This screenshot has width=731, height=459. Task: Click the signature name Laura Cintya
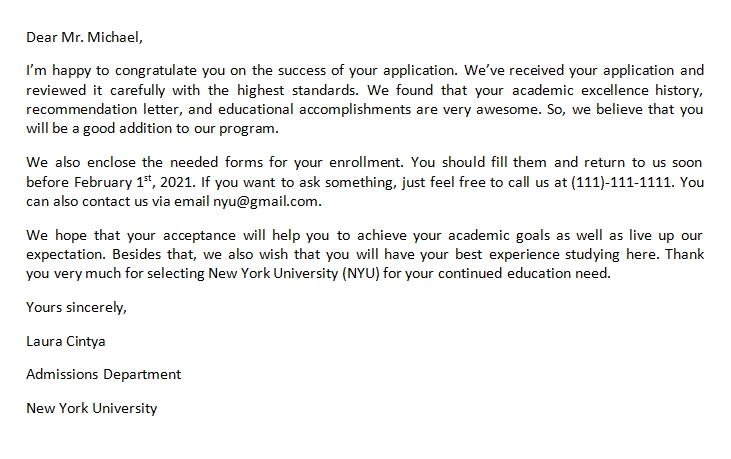click(66, 341)
